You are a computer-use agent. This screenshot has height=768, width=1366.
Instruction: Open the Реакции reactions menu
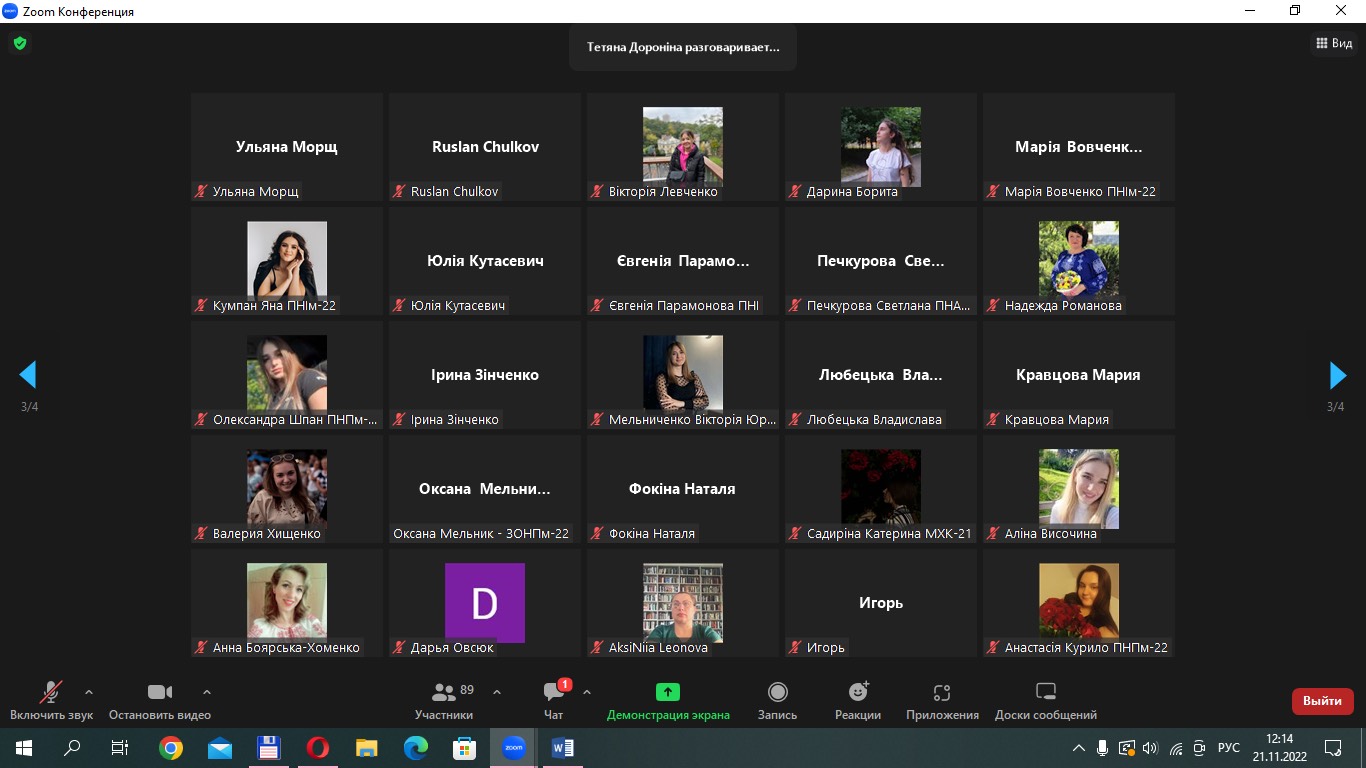tap(858, 700)
